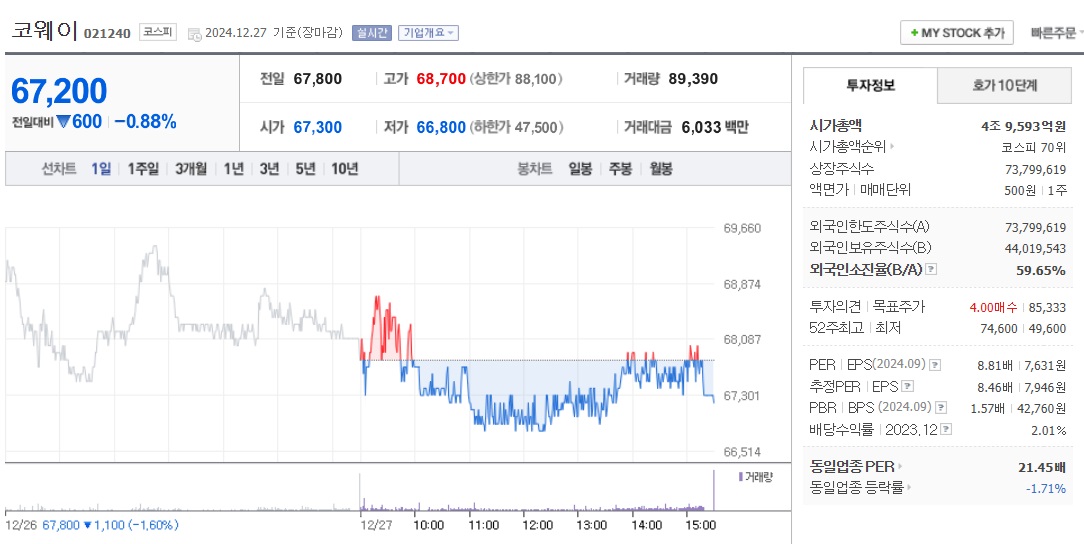Click the 코스피 market badge
The image size is (1084, 544).
[x=158, y=32]
